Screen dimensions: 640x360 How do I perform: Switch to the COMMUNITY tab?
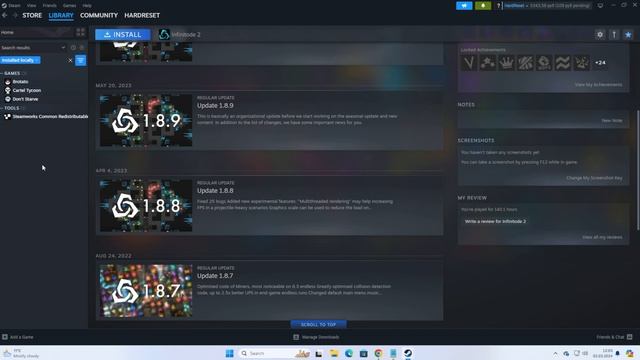tap(99, 16)
